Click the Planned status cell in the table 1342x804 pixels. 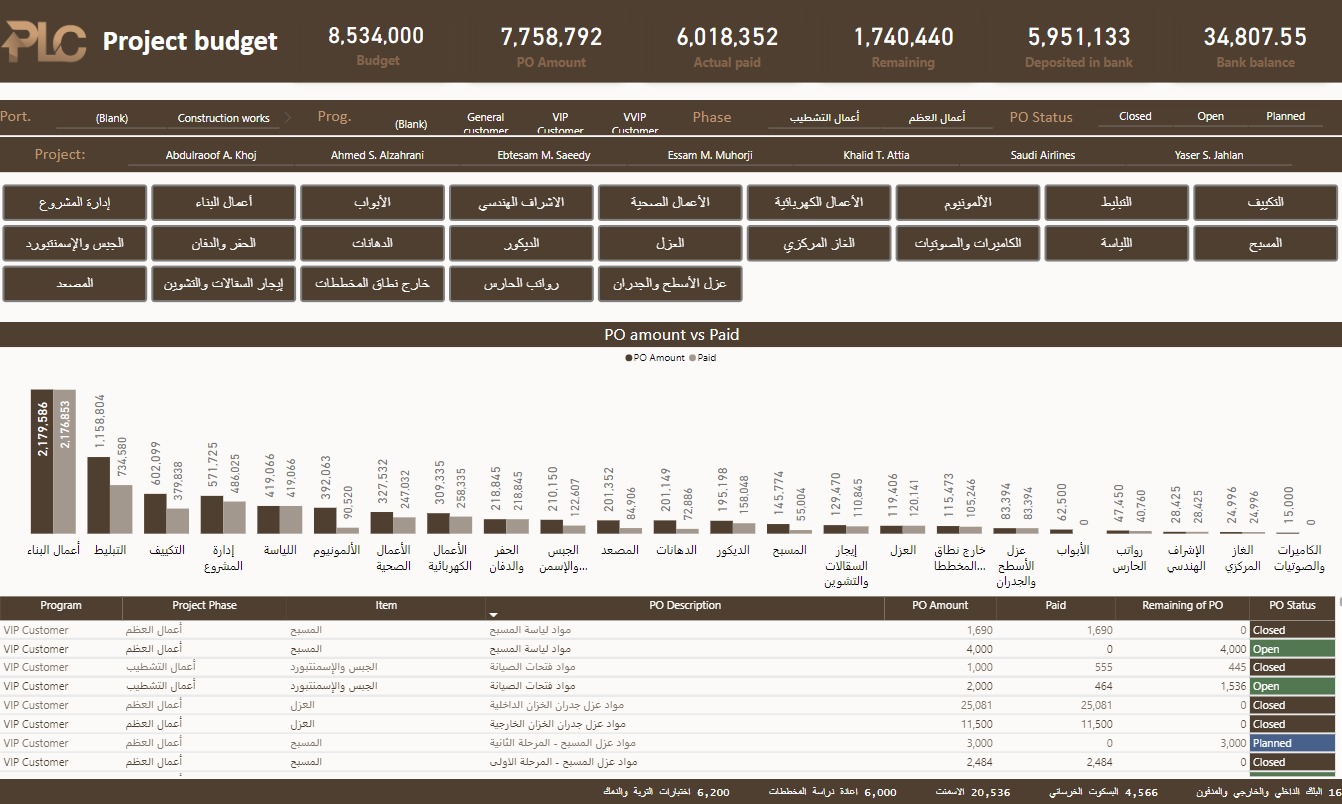coord(1292,743)
